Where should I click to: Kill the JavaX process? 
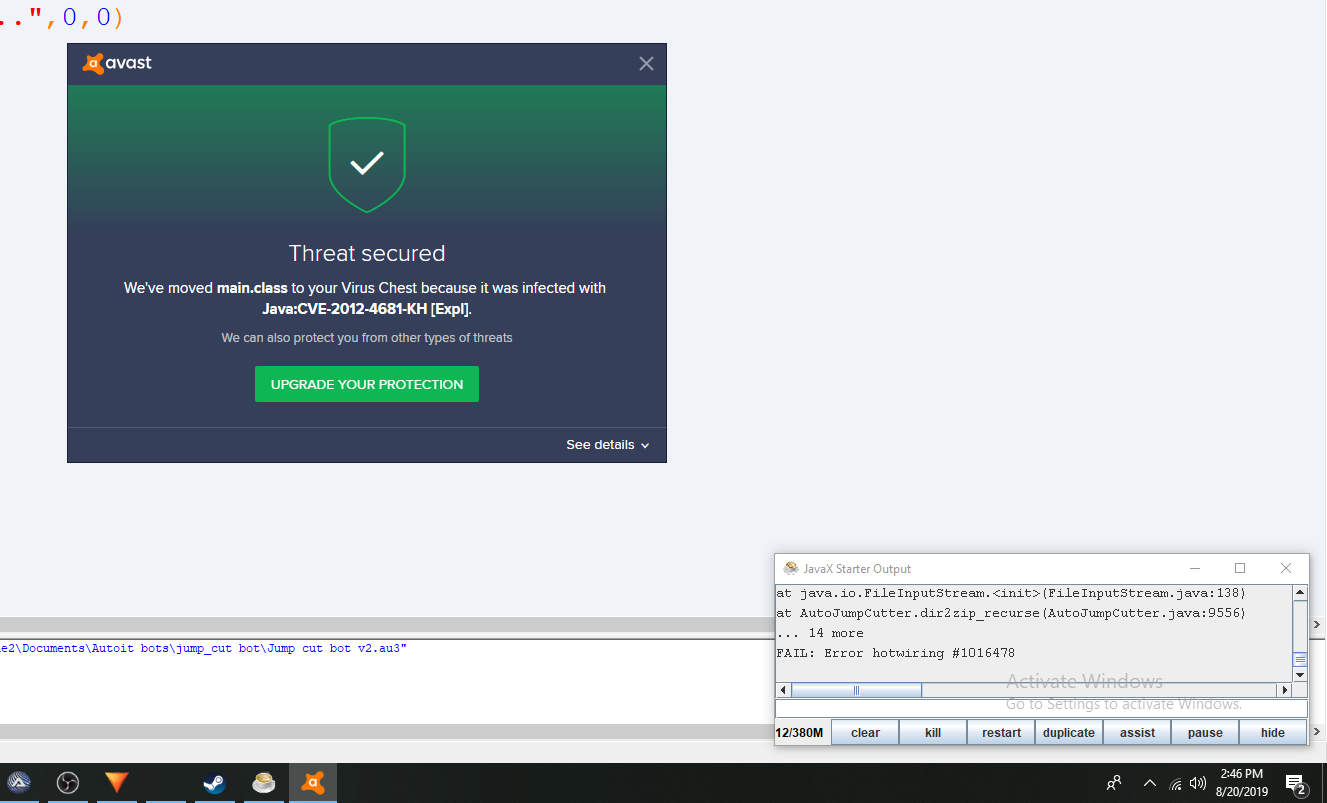point(933,733)
